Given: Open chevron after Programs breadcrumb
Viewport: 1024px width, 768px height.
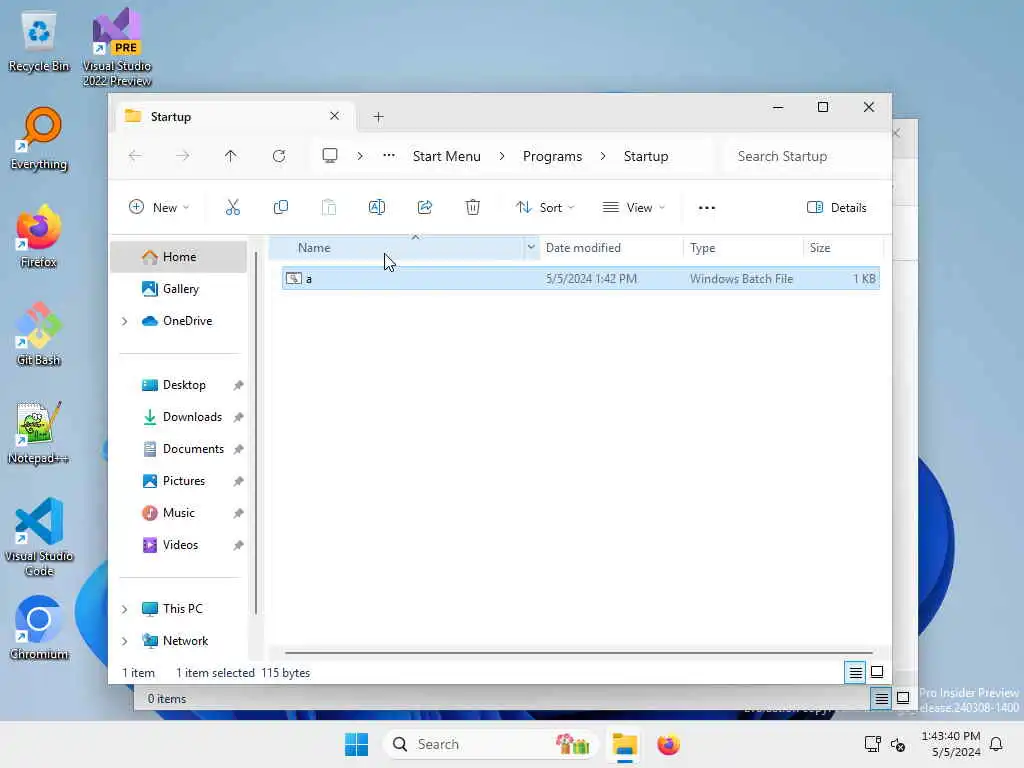Looking at the screenshot, I should pyautogui.click(x=603, y=156).
